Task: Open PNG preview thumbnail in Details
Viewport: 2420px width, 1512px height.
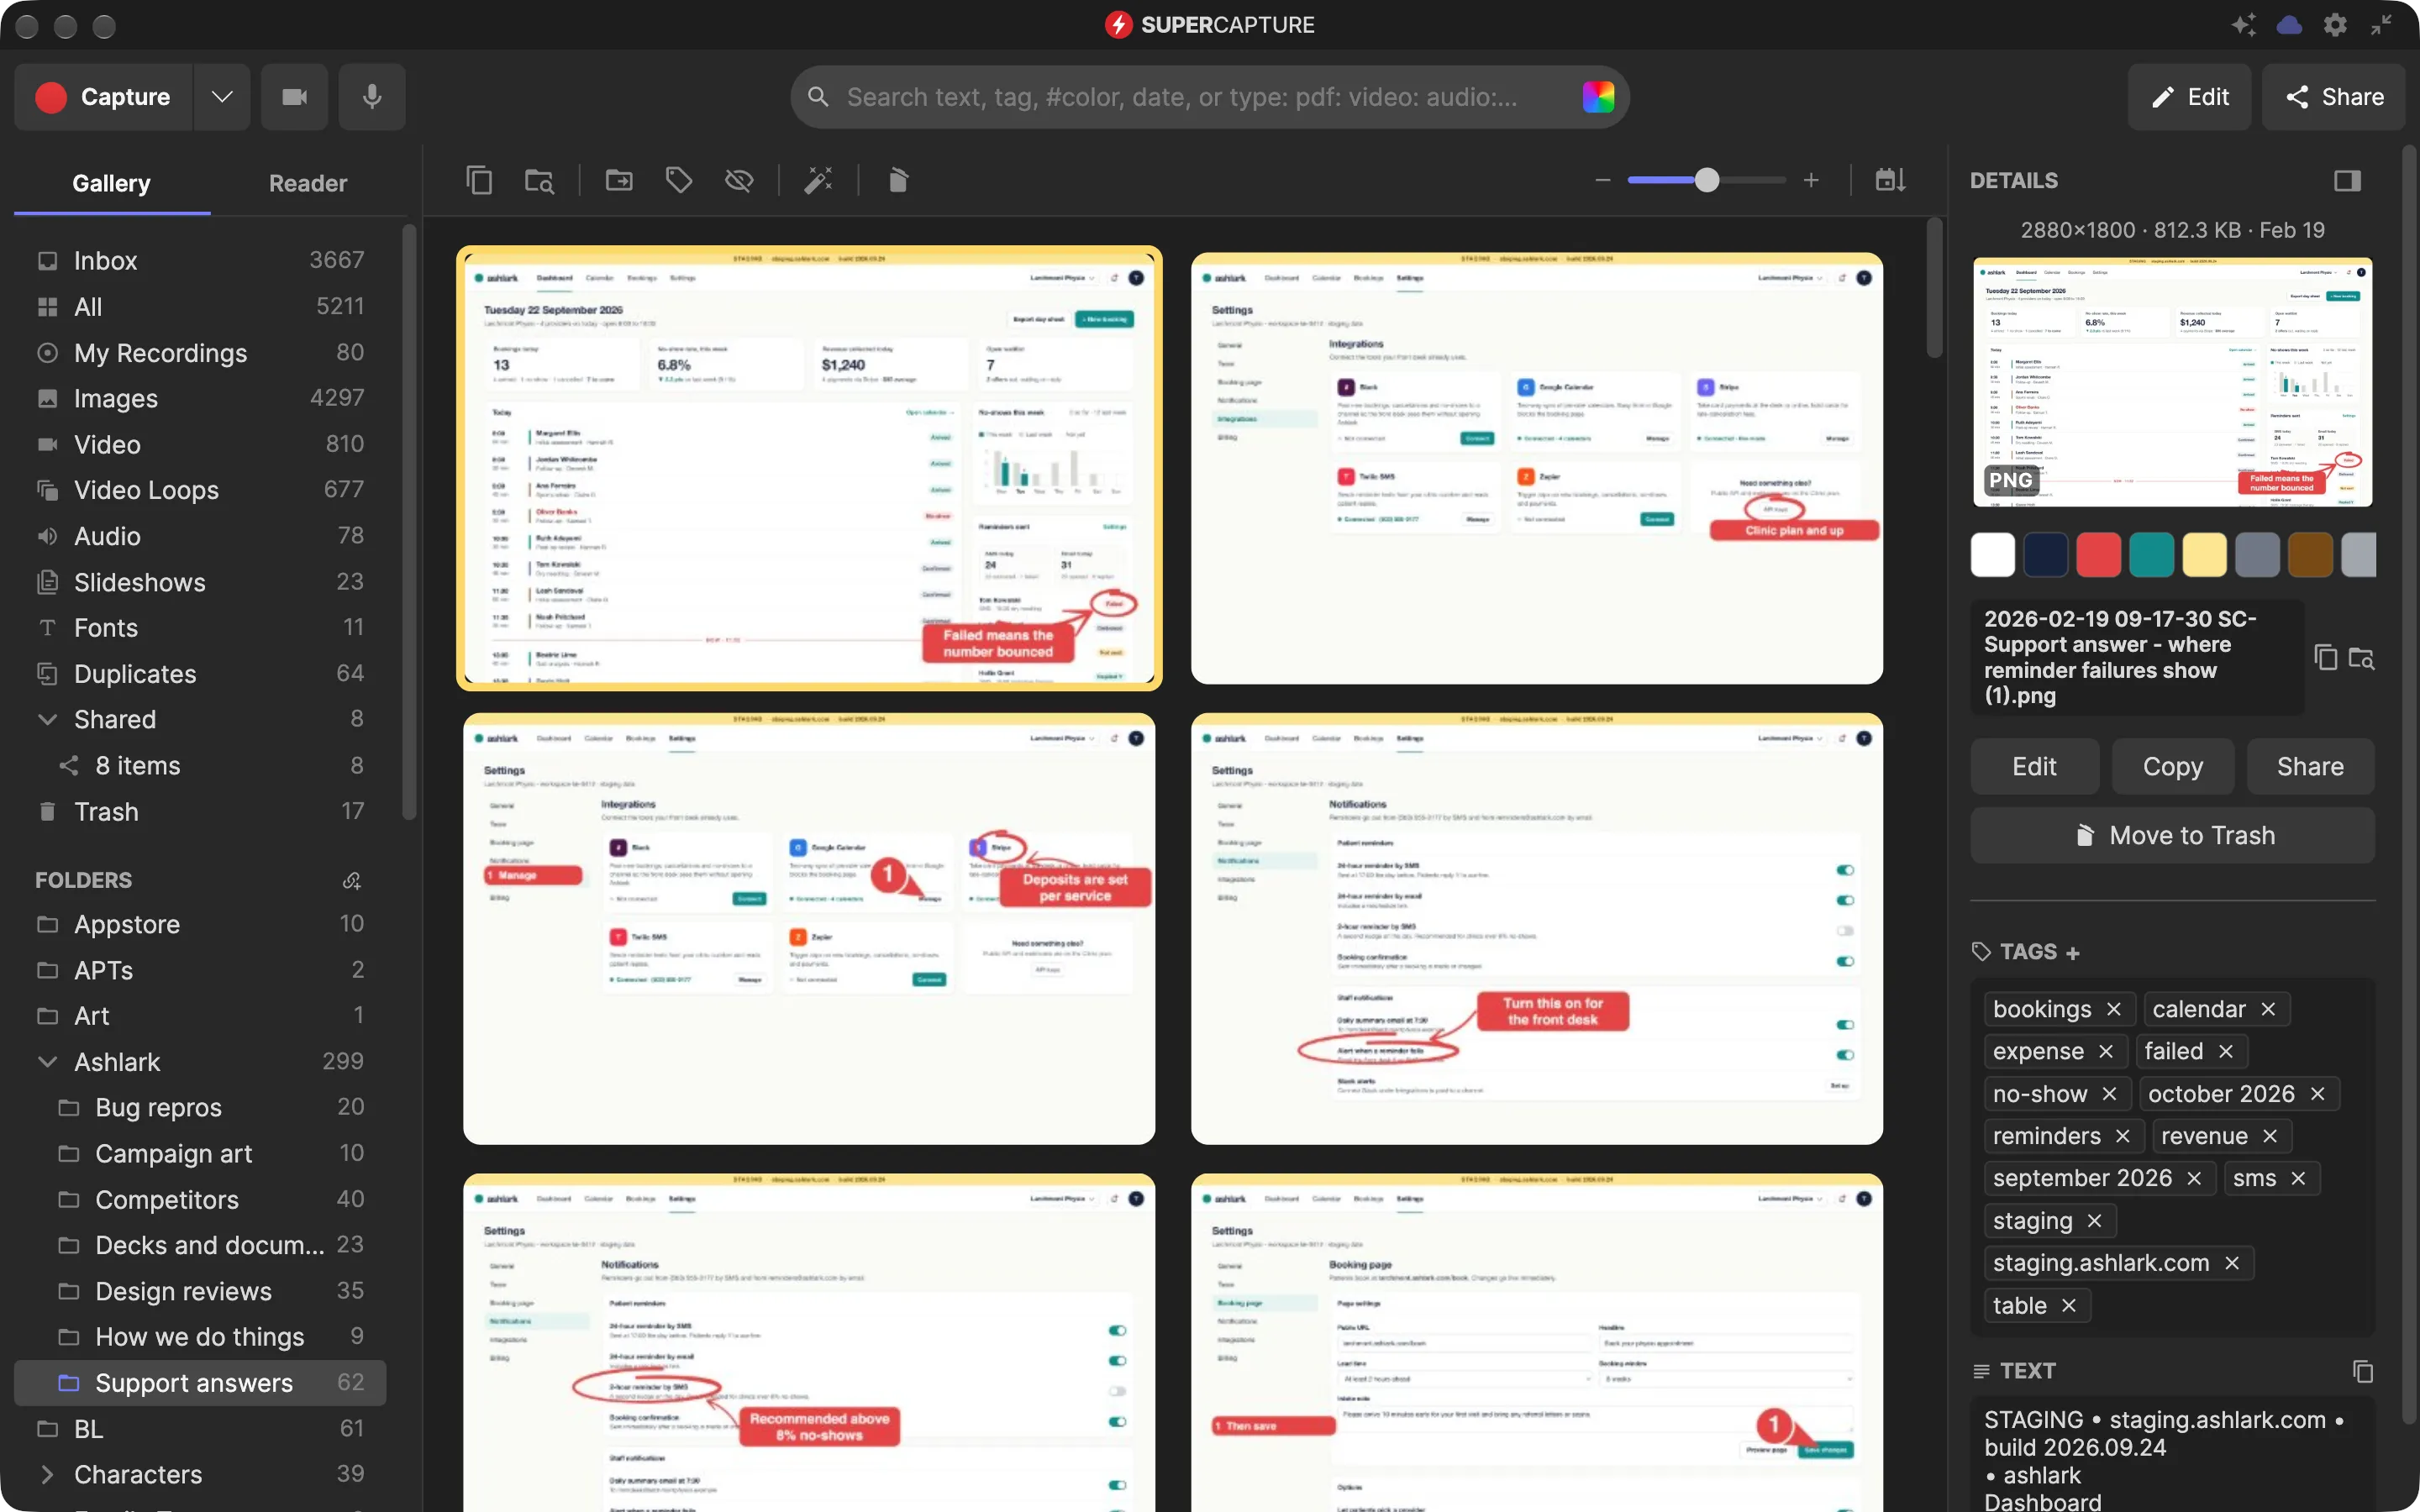Action: [2172, 382]
